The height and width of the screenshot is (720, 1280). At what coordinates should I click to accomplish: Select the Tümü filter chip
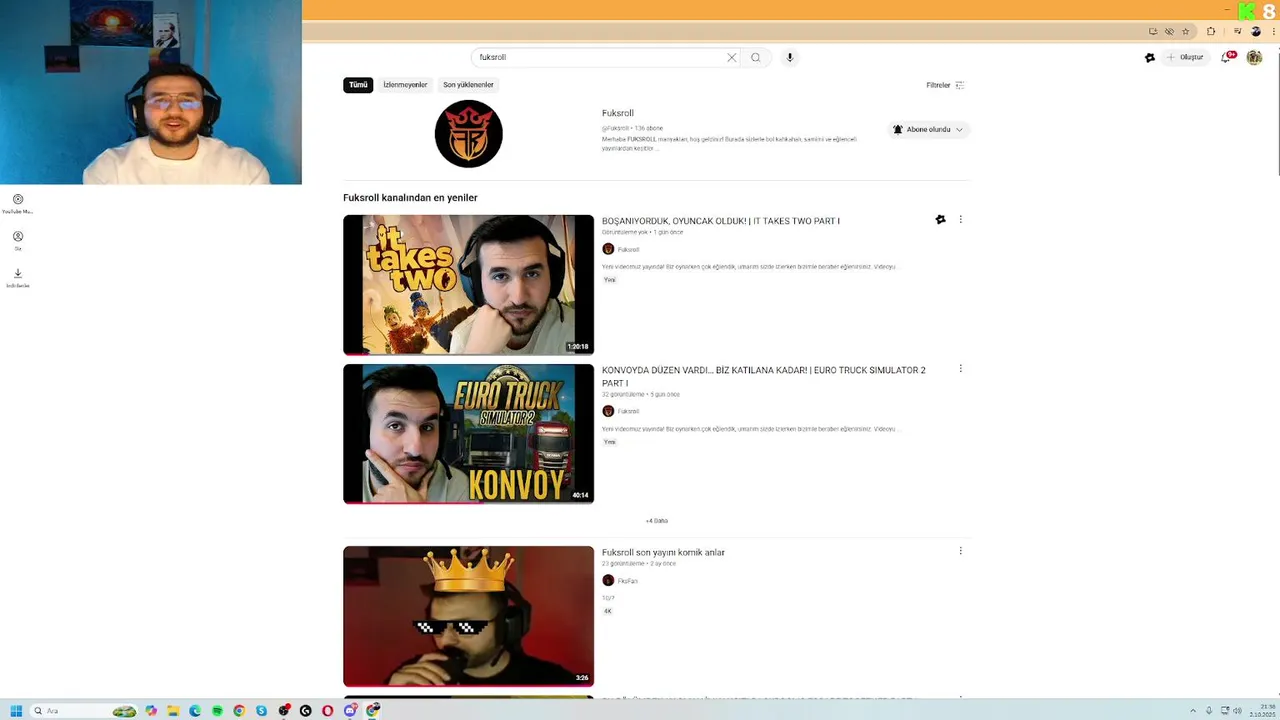pos(358,85)
